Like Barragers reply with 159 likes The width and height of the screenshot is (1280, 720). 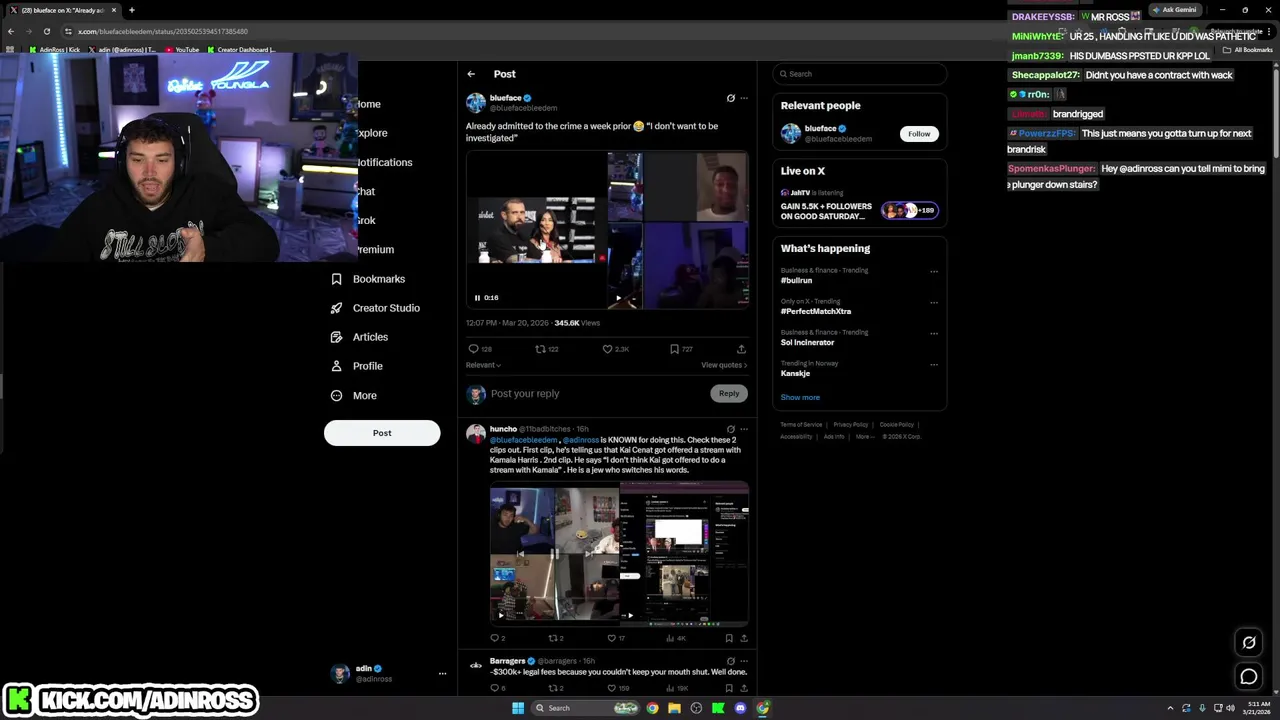[x=618, y=688]
